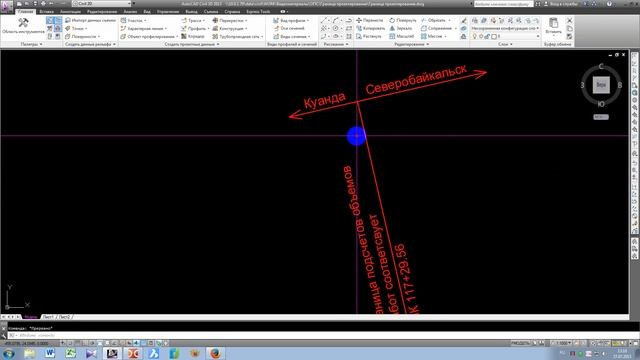Select the Обрезать (Trim) tool
640x360 pixels.
(x=436, y=20)
